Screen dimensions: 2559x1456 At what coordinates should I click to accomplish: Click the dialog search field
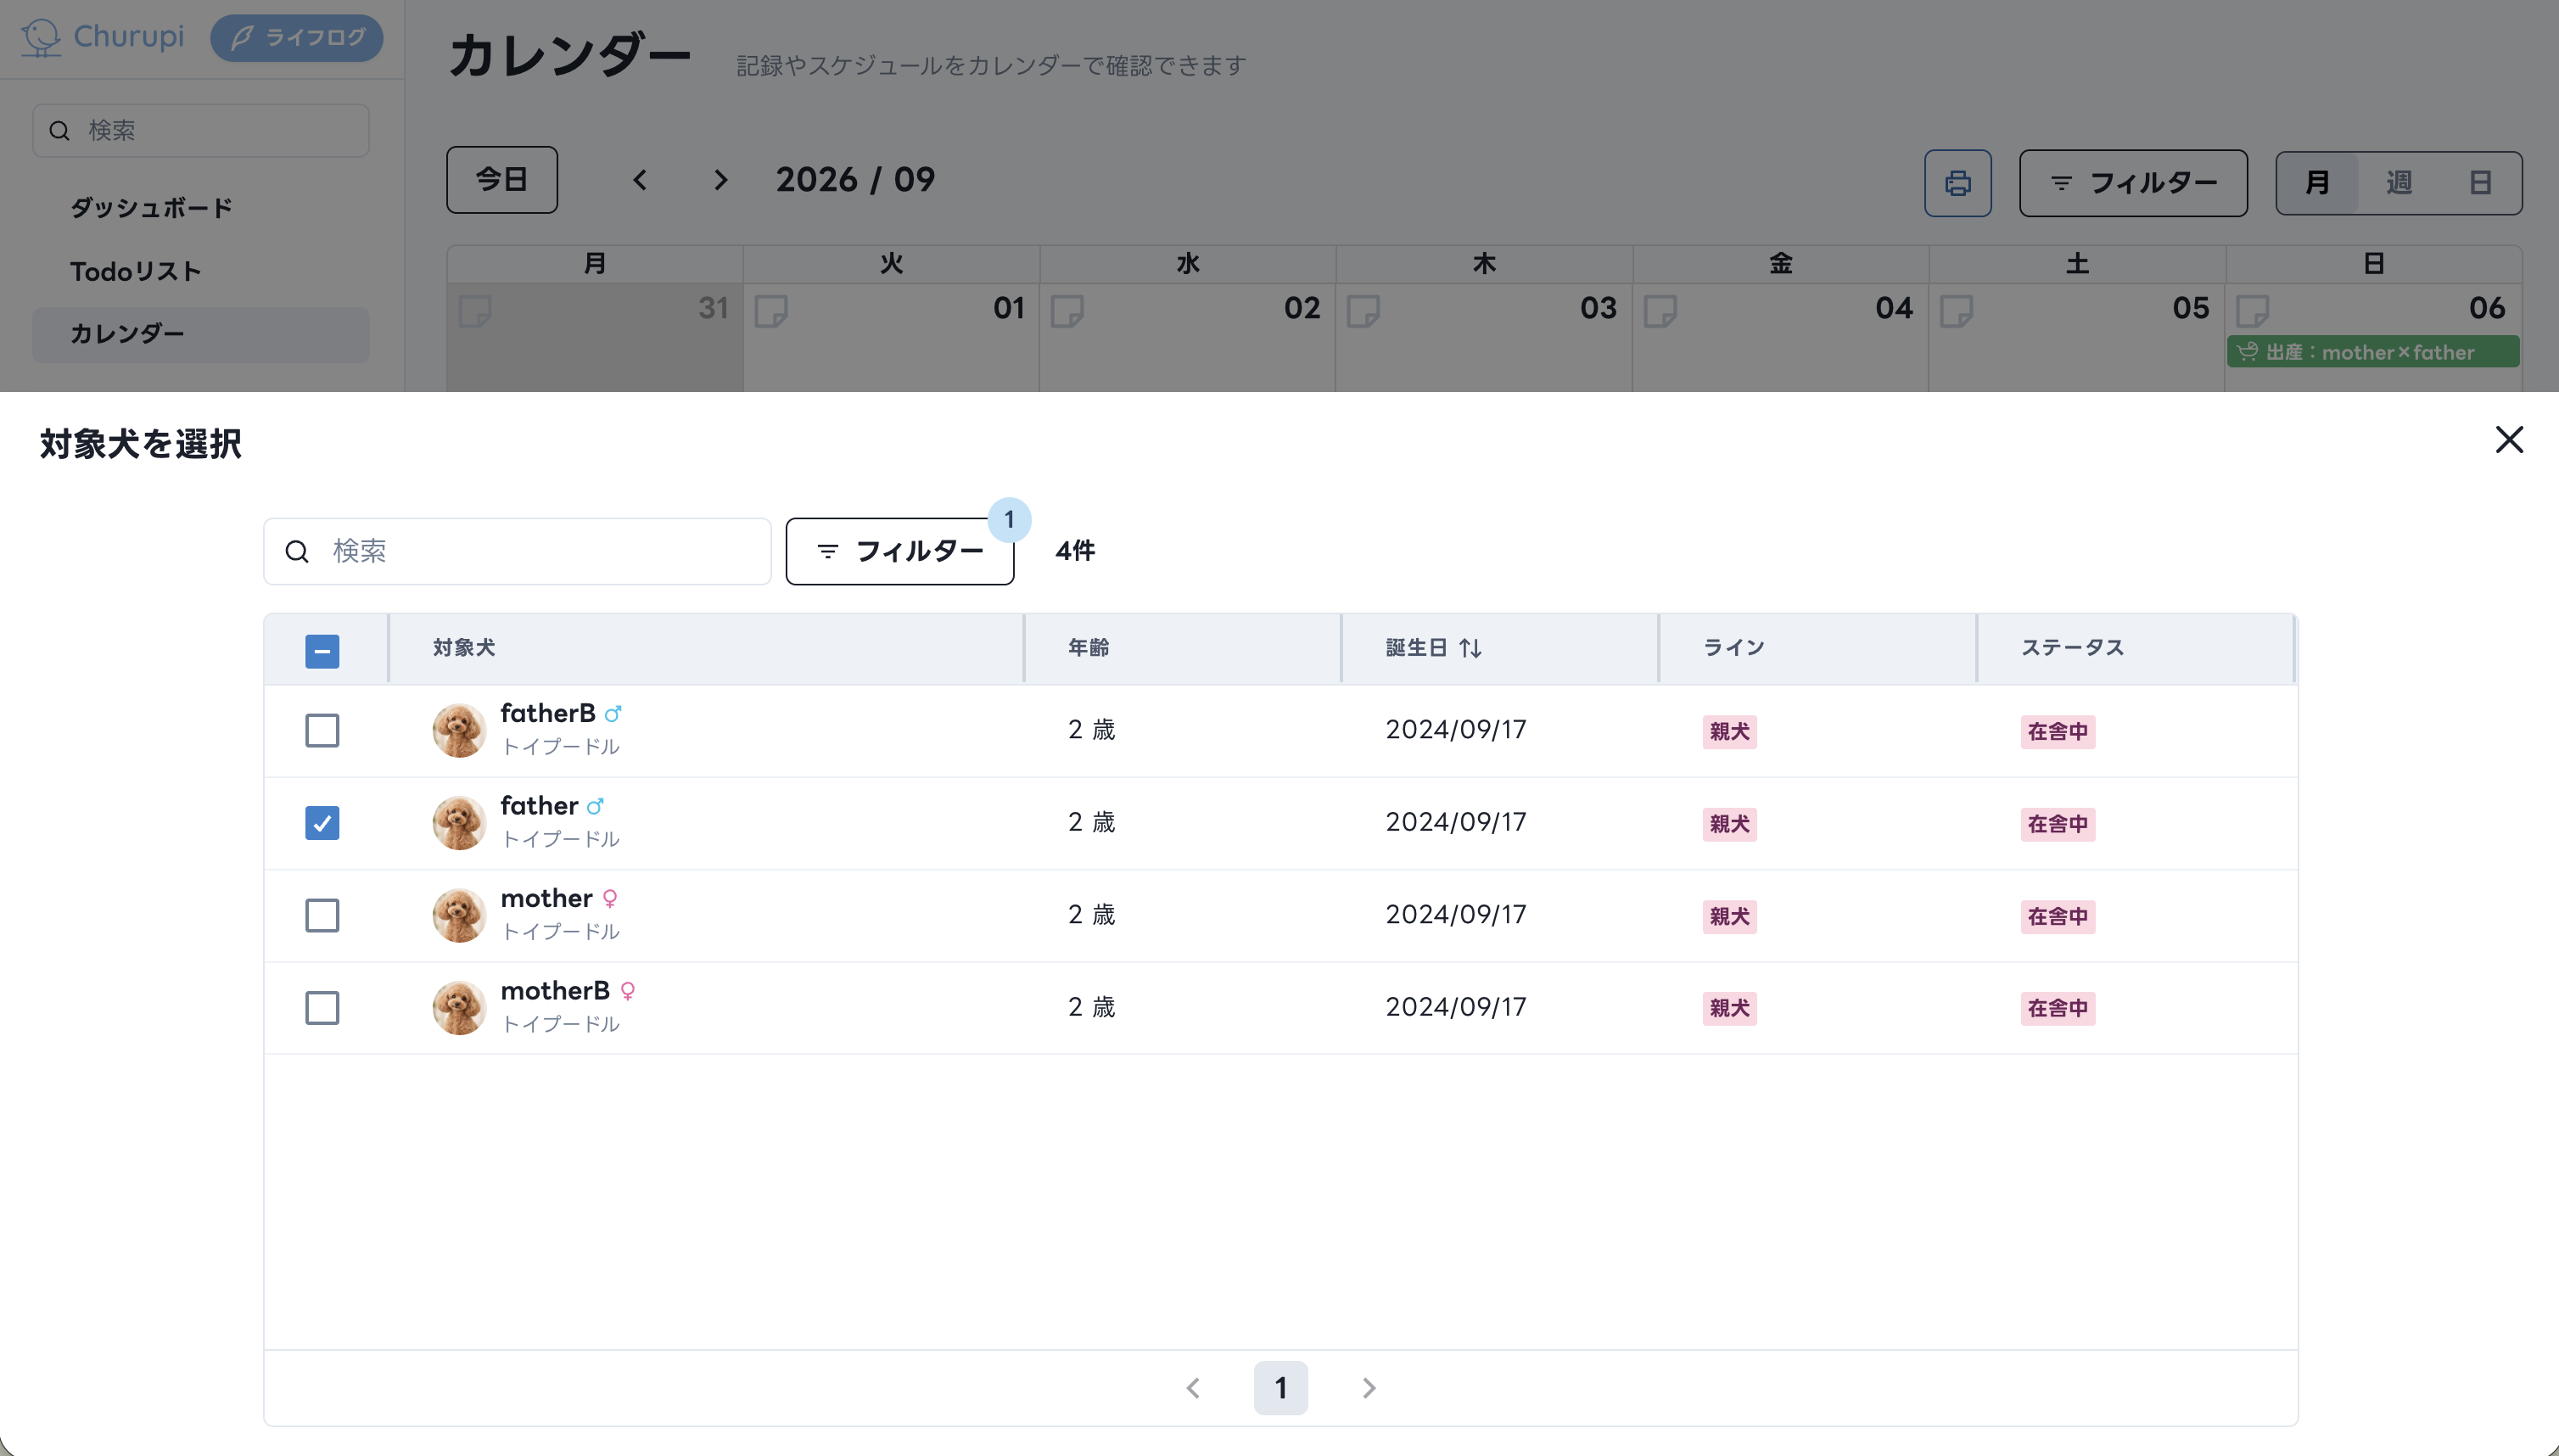point(517,551)
